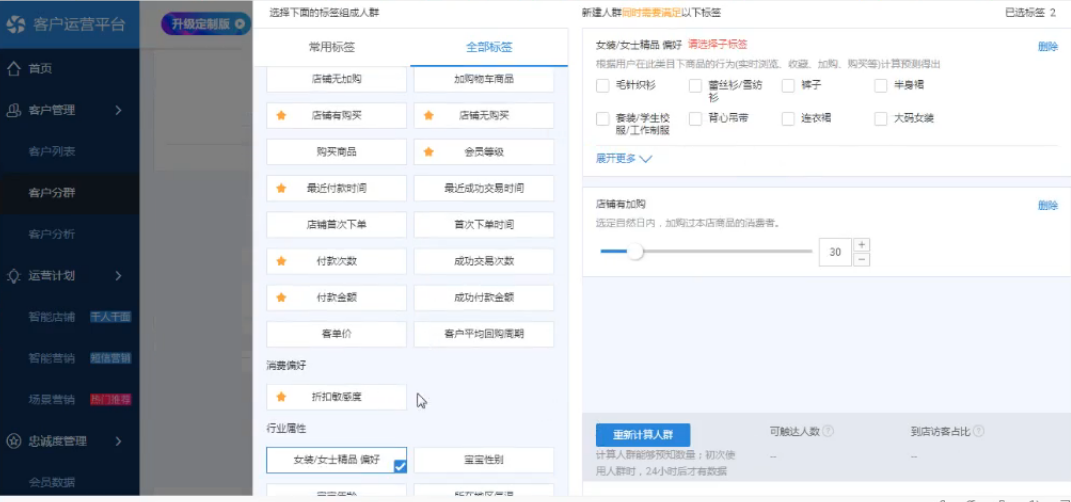
Task: Click the help icon beside 可触达人数
Action: click(x=828, y=432)
